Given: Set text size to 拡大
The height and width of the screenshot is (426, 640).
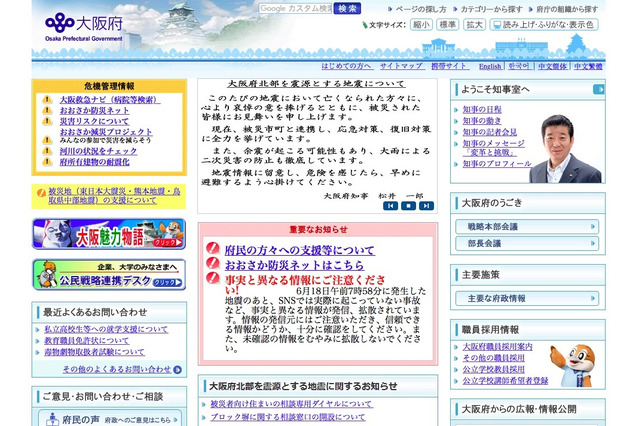Looking at the screenshot, I should tap(474, 25).
